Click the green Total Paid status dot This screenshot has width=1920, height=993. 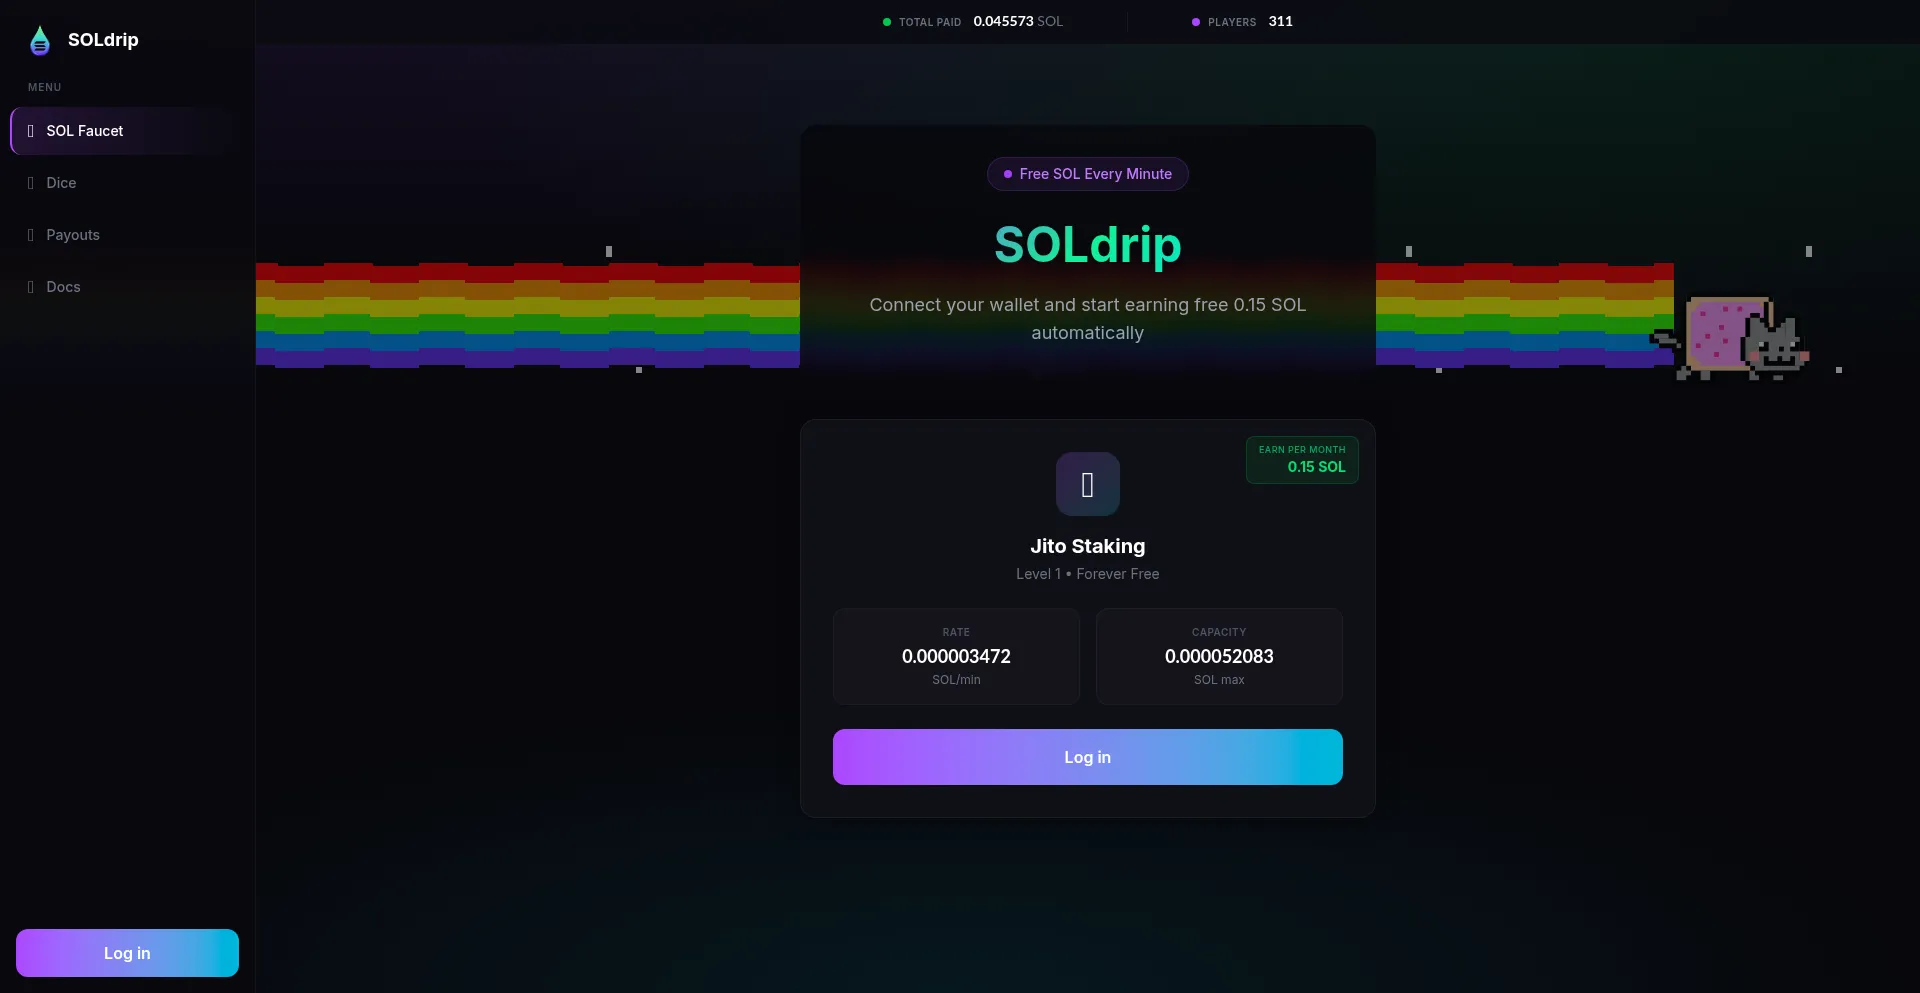[887, 22]
